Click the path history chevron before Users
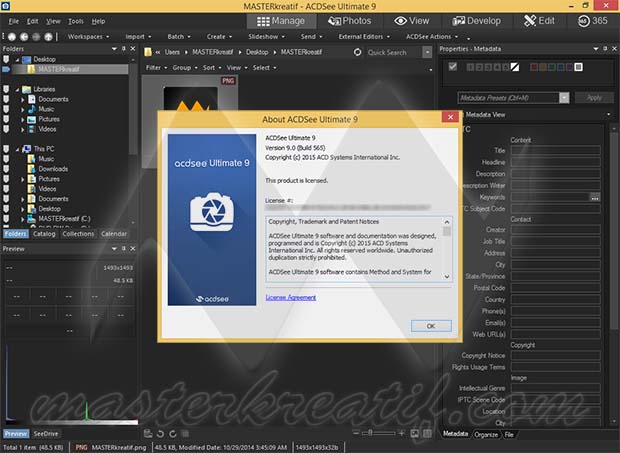Viewport: 620px width, 453px height. [158, 52]
